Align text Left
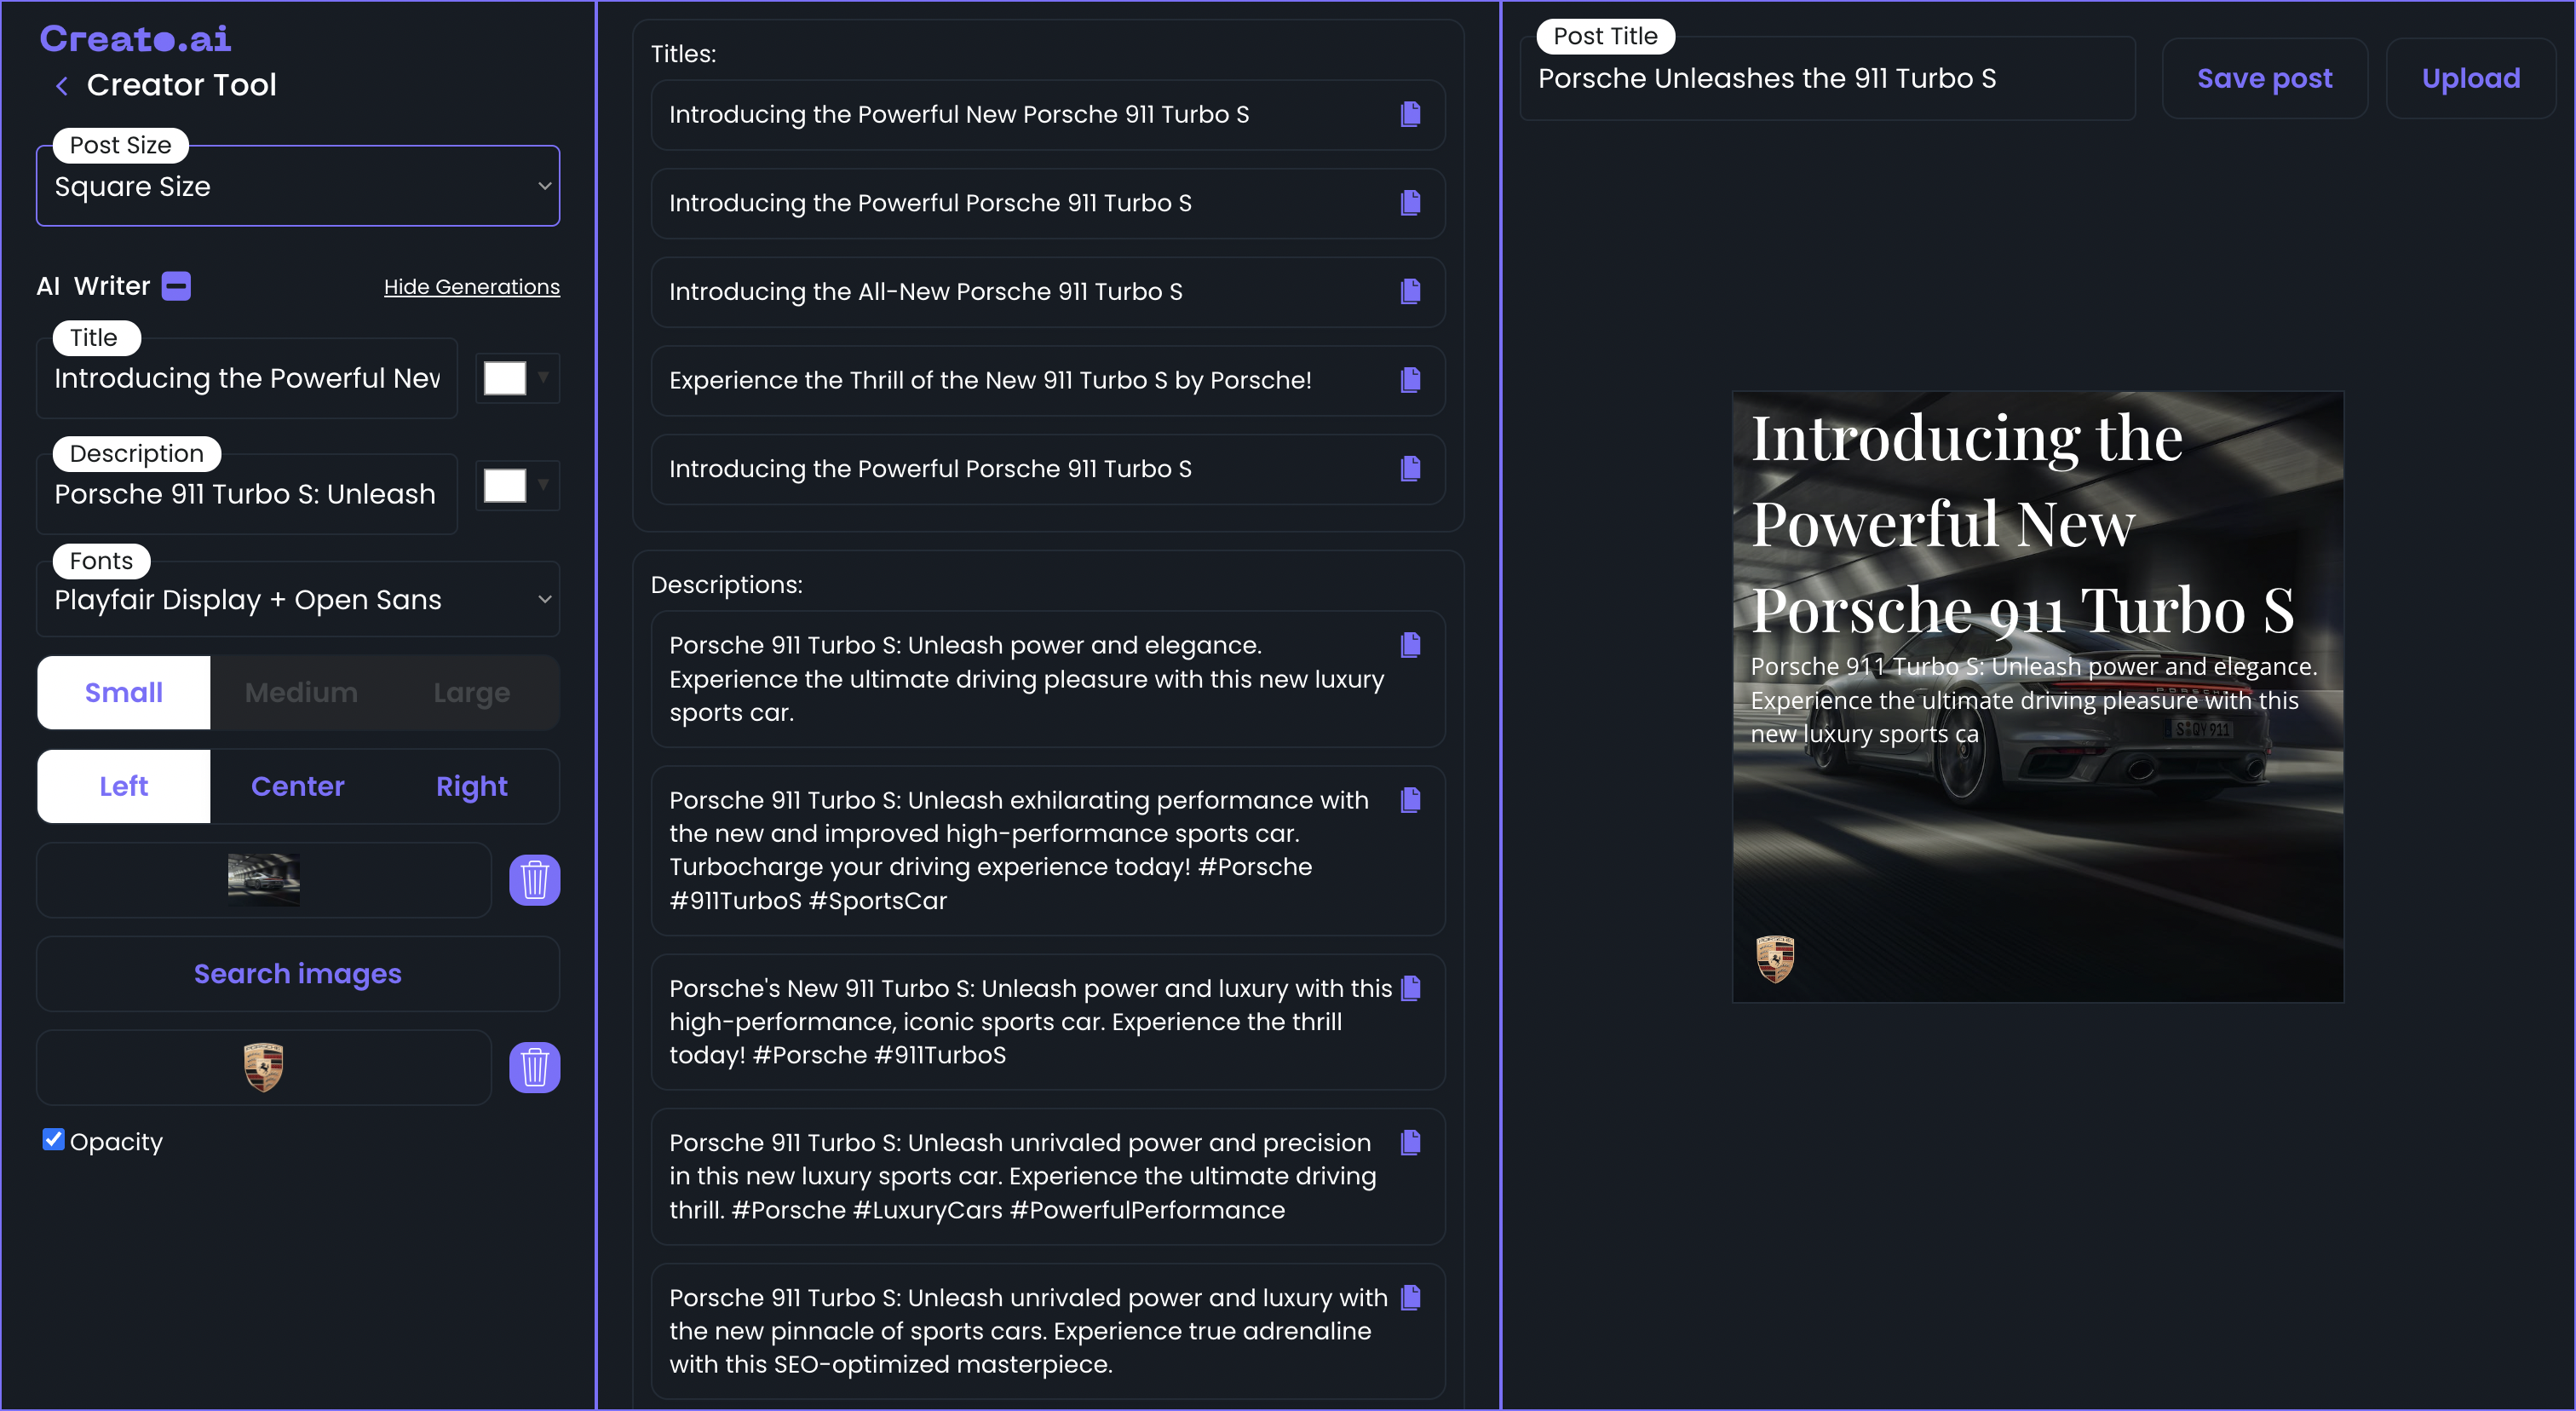The image size is (2576, 1411). click(124, 786)
